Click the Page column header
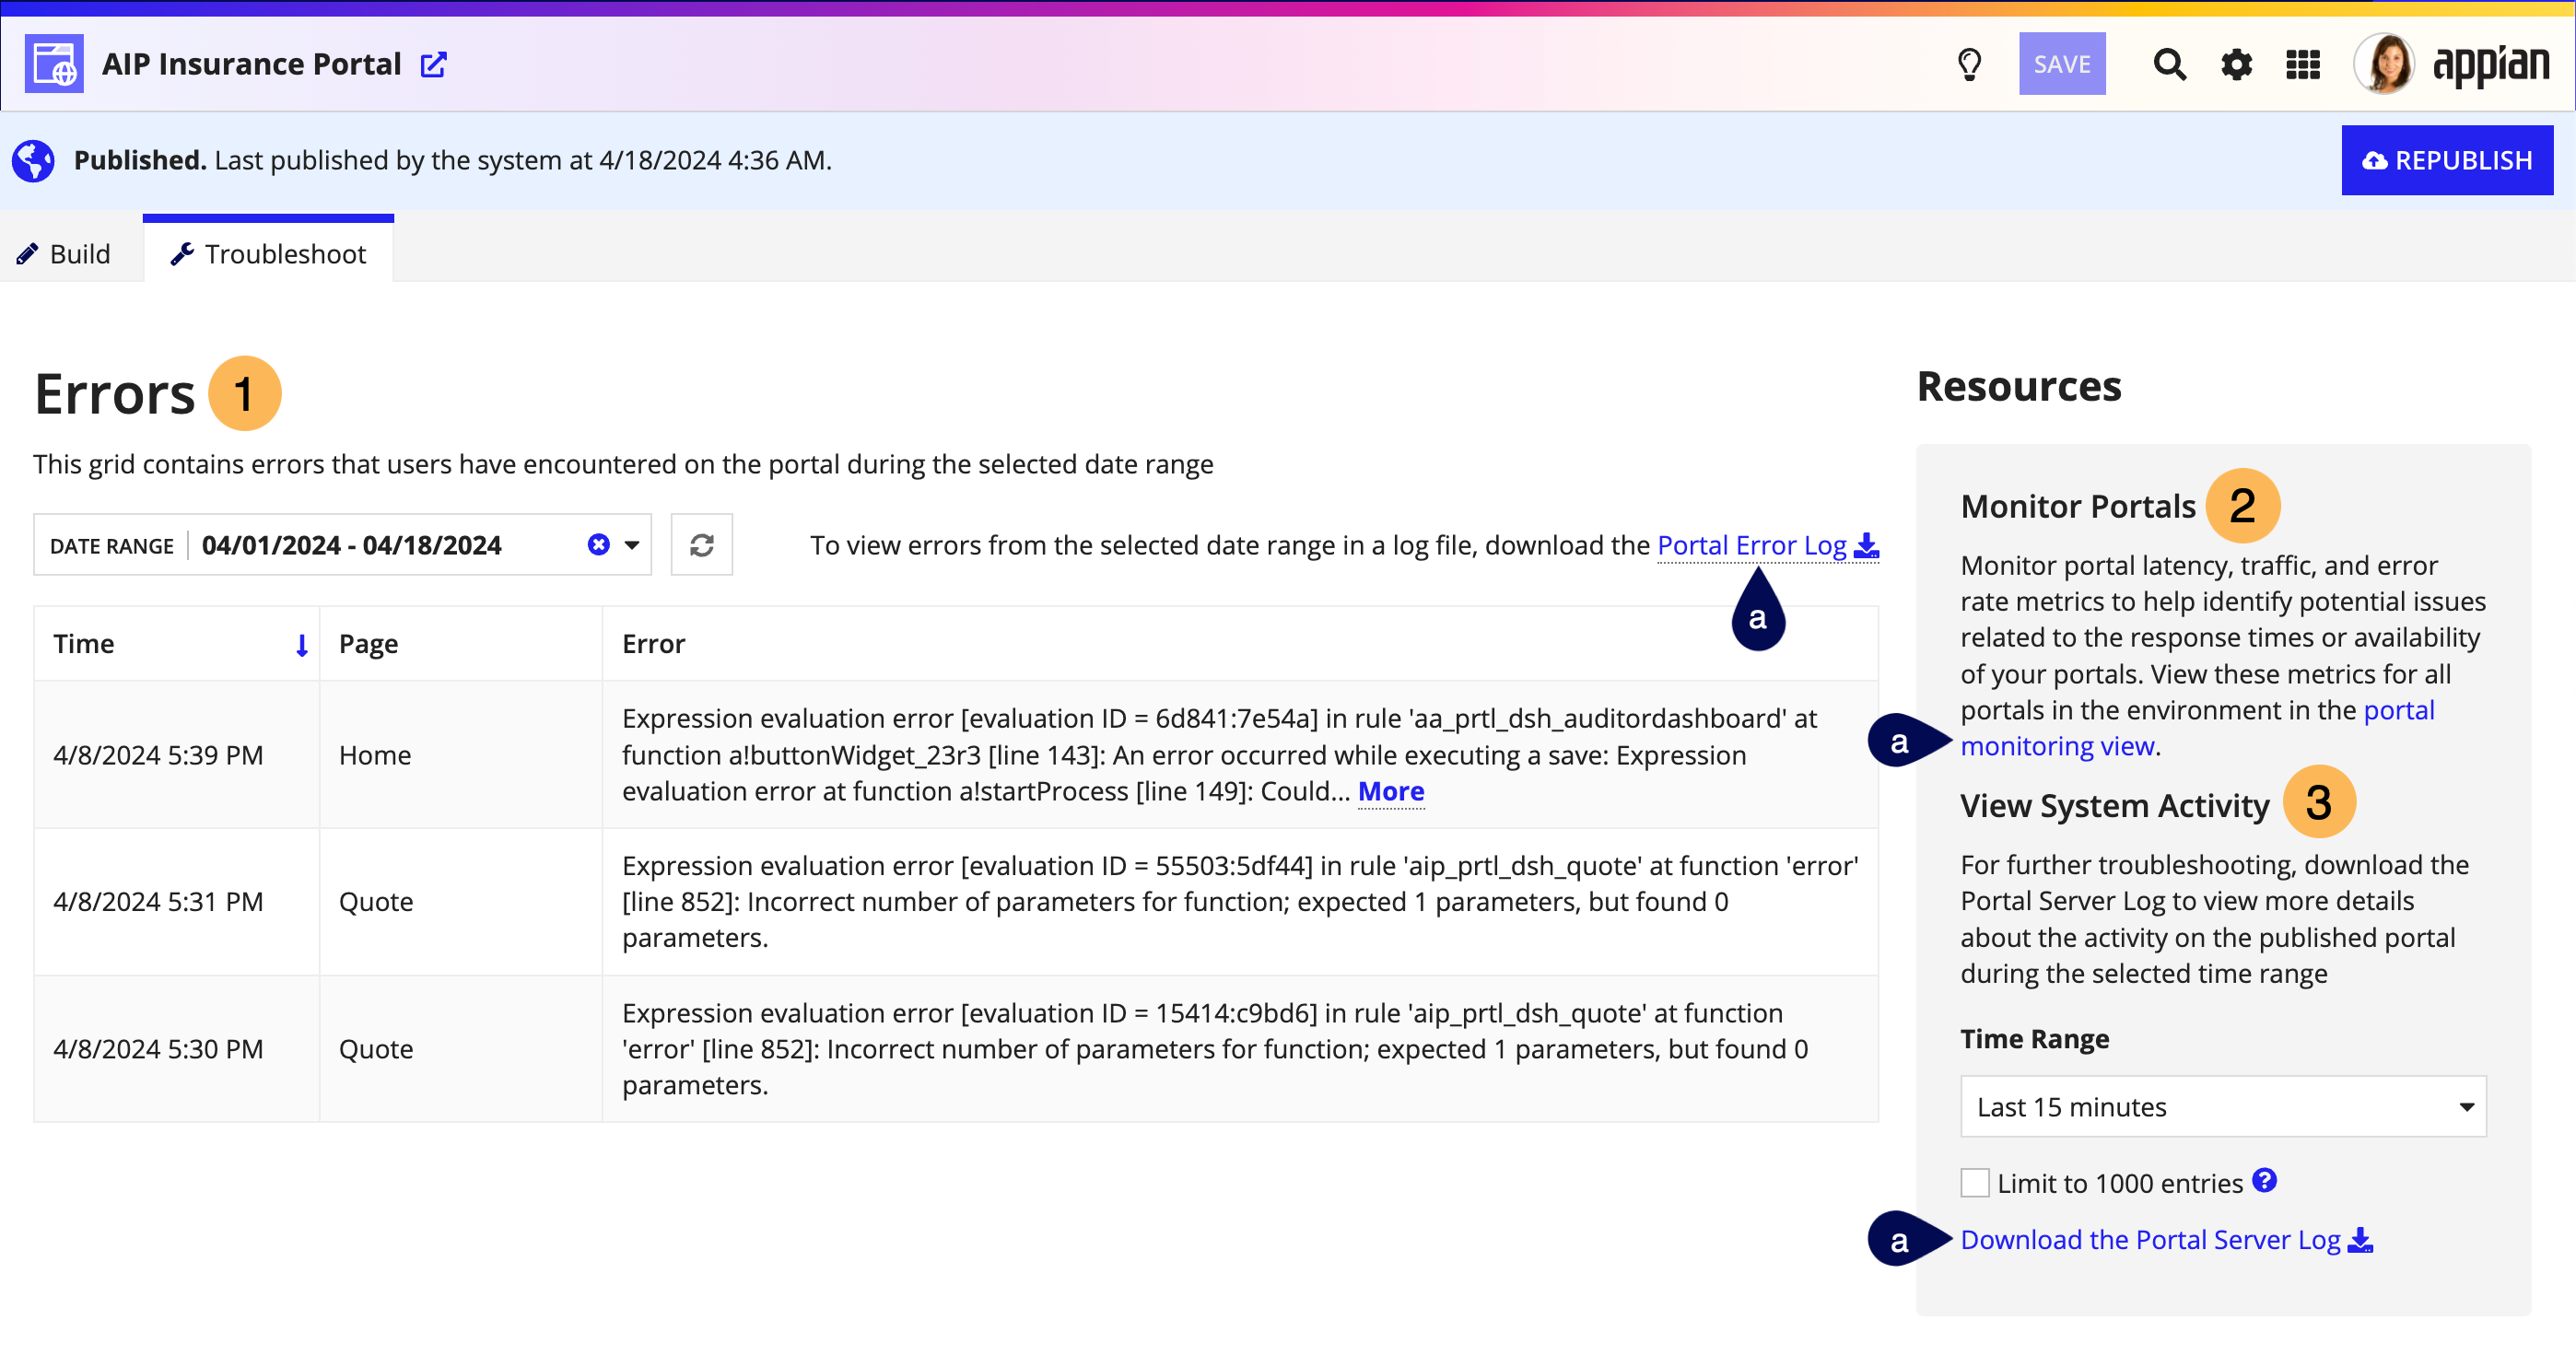This screenshot has height=1367, width=2576. pyautogui.click(x=461, y=644)
